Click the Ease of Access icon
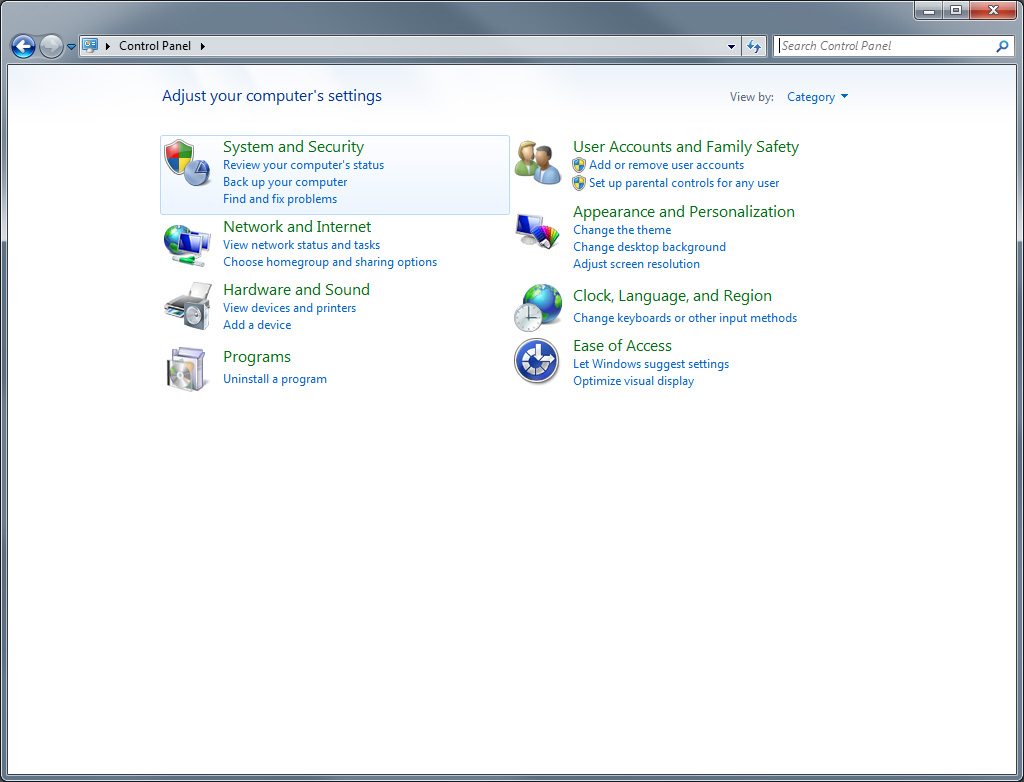The height and width of the screenshot is (782, 1024). 536,361
